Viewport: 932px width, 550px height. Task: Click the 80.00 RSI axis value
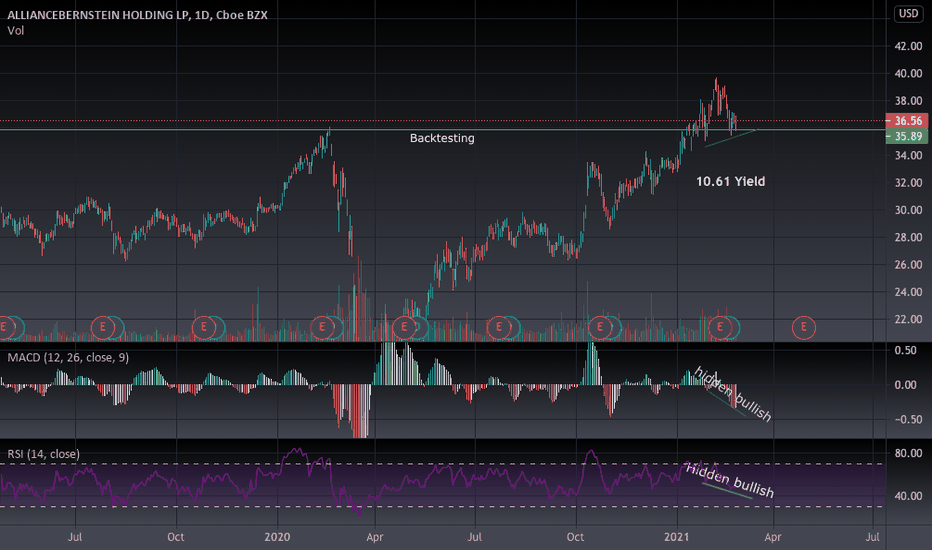click(x=908, y=453)
